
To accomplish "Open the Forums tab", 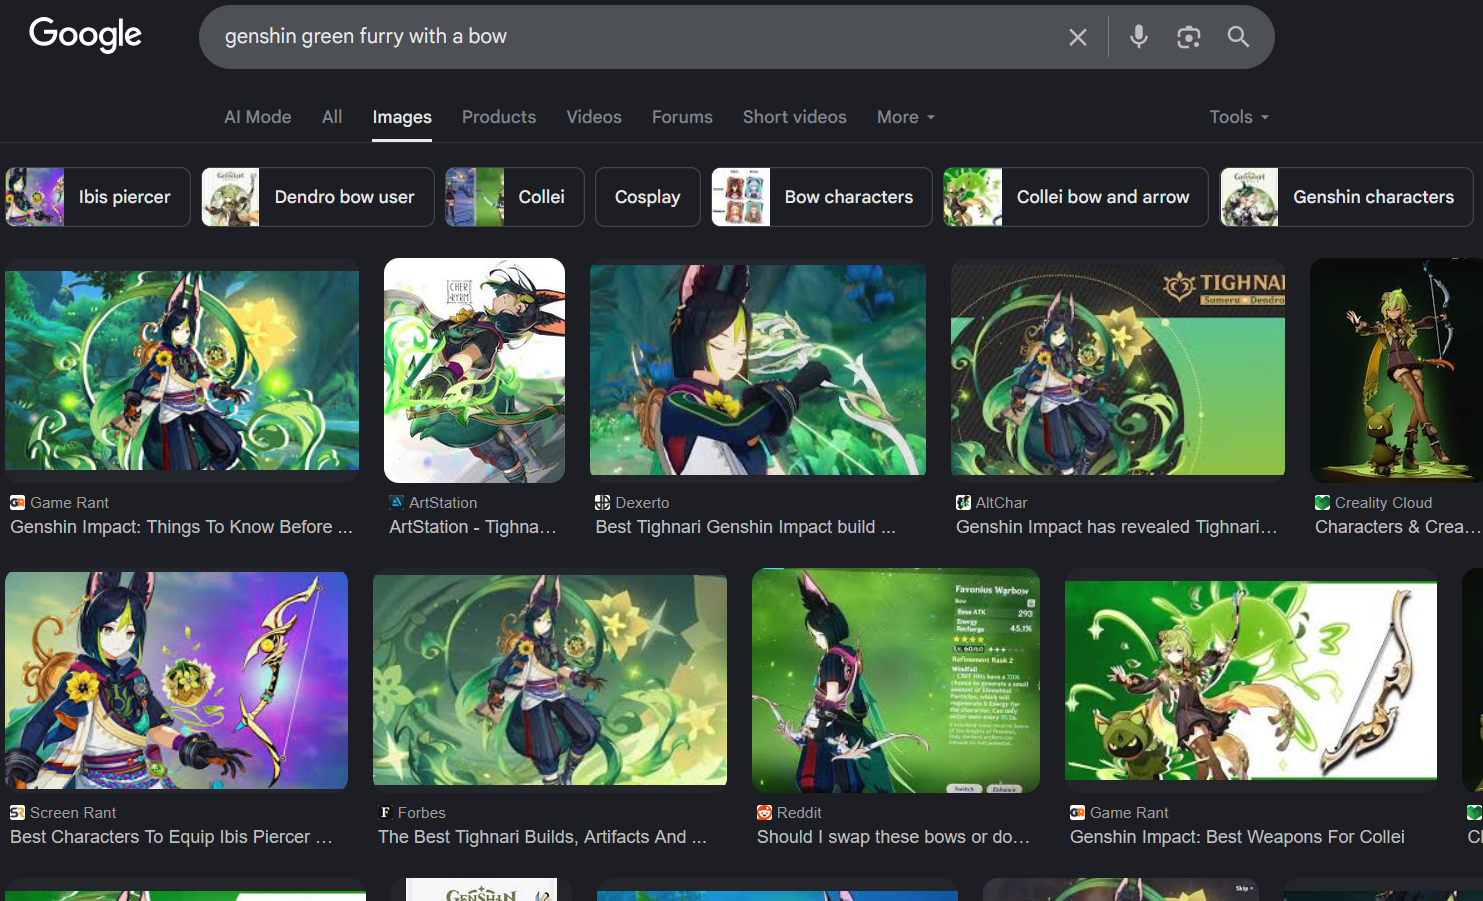I will [682, 117].
